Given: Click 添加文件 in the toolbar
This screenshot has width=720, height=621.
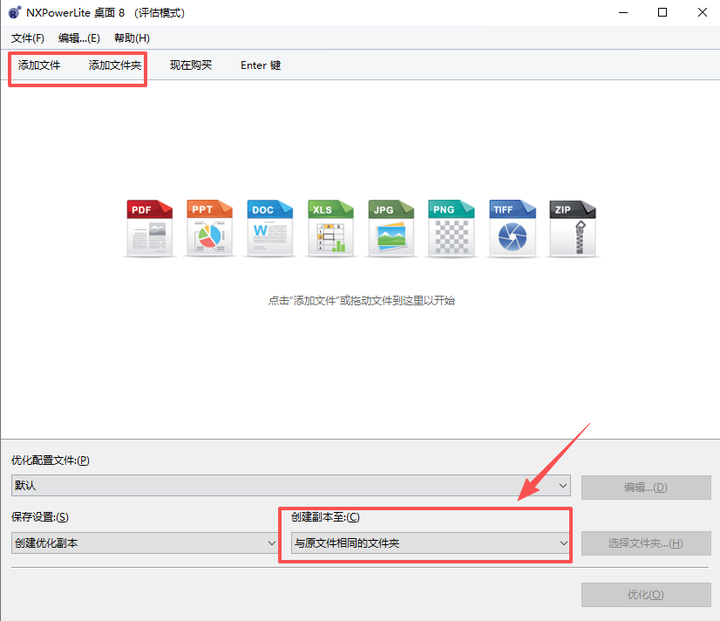Looking at the screenshot, I should tap(39, 65).
